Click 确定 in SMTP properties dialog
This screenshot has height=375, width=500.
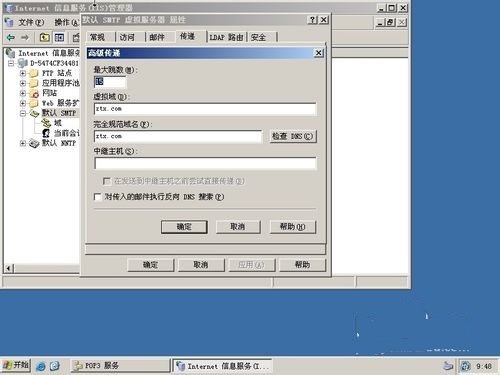(x=151, y=265)
